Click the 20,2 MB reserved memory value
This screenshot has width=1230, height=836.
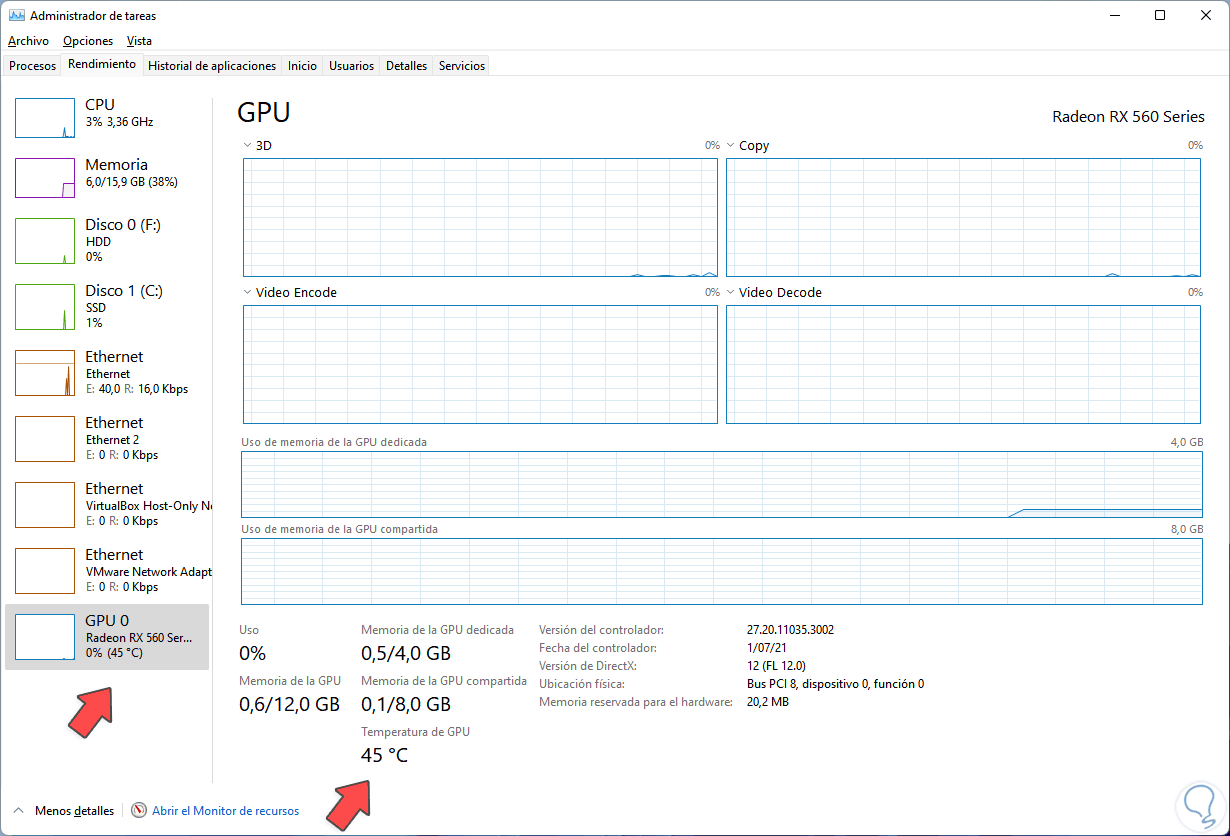(x=768, y=702)
